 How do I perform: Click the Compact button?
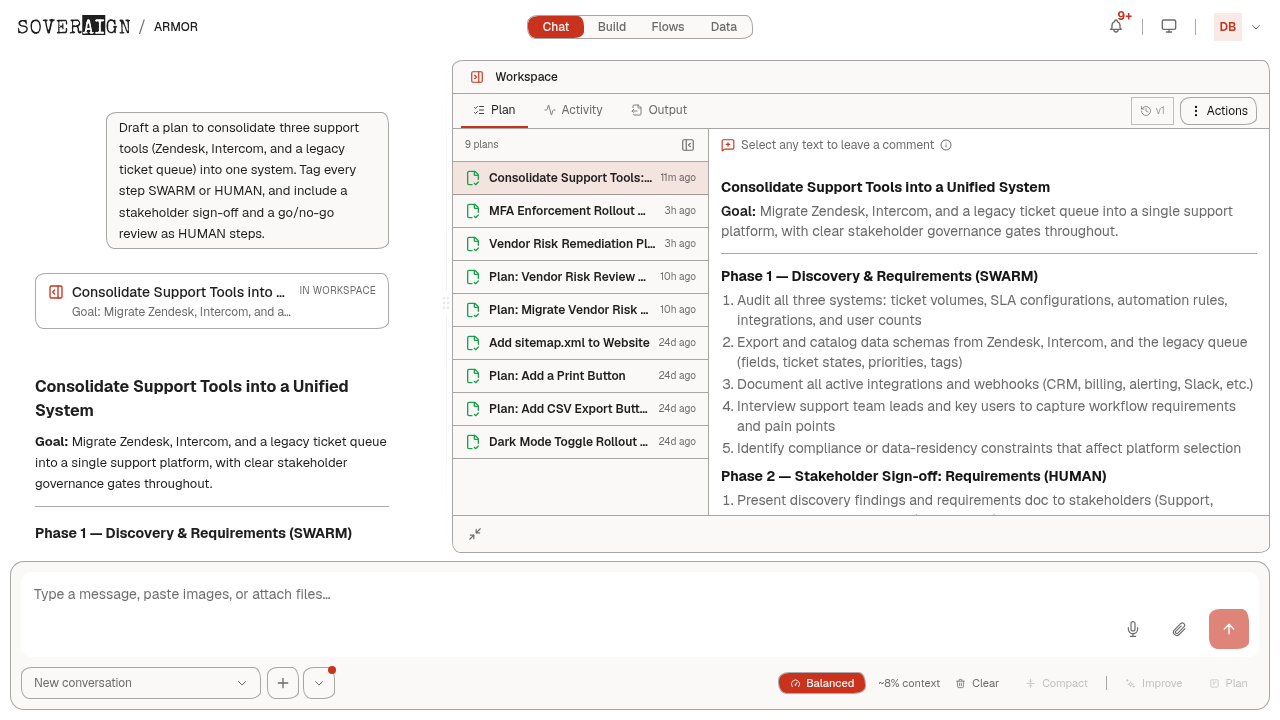(x=1056, y=683)
